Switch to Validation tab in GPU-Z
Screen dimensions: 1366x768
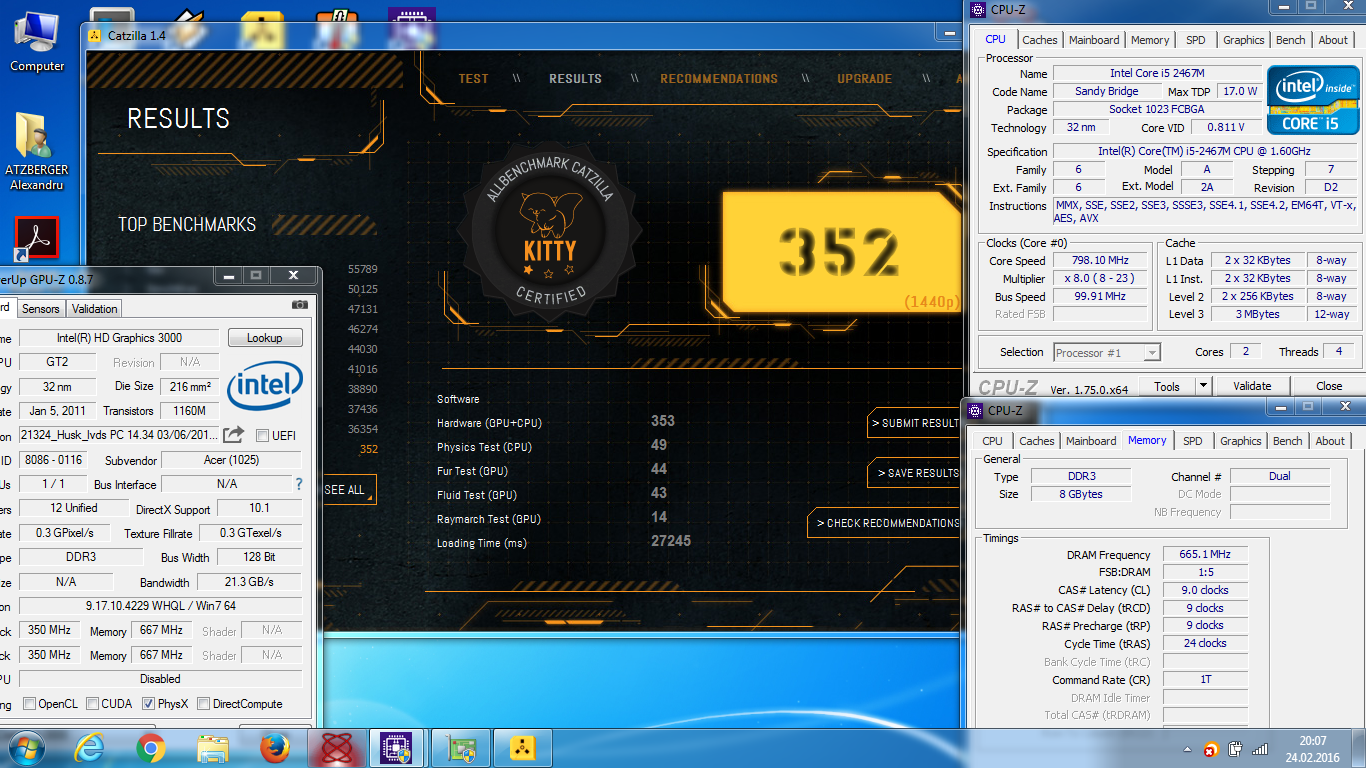[x=95, y=309]
